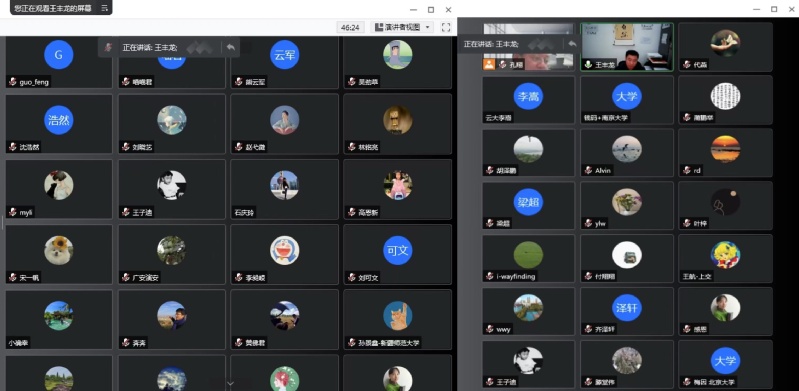The image size is (799, 391).
Task: Click the muted mic icon beside Alvin
Action: click(588, 170)
